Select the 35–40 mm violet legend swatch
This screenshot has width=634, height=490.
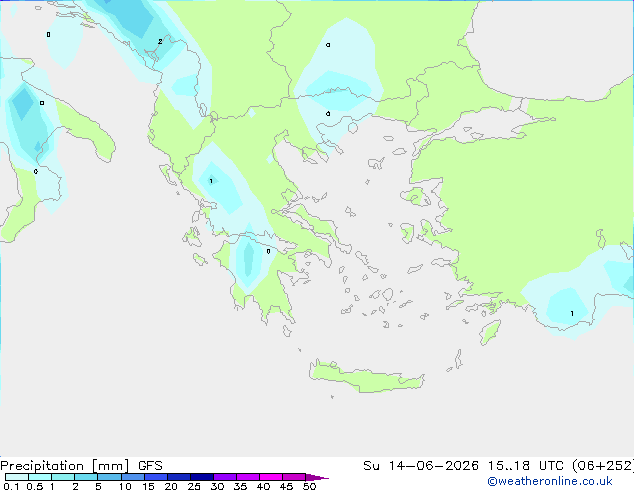248,477
